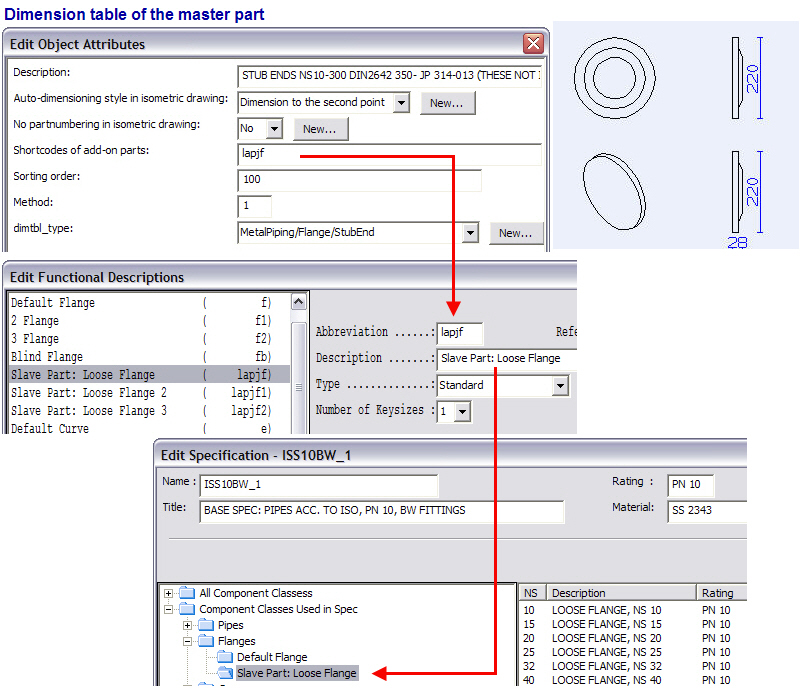Click All Component Classes folder icon
The width and height of the screenshot is (802, 692).
click(x=188, y=593)
